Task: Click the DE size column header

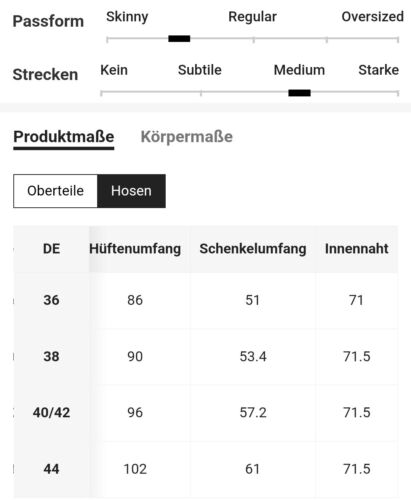Action: [x=51, y=249]
